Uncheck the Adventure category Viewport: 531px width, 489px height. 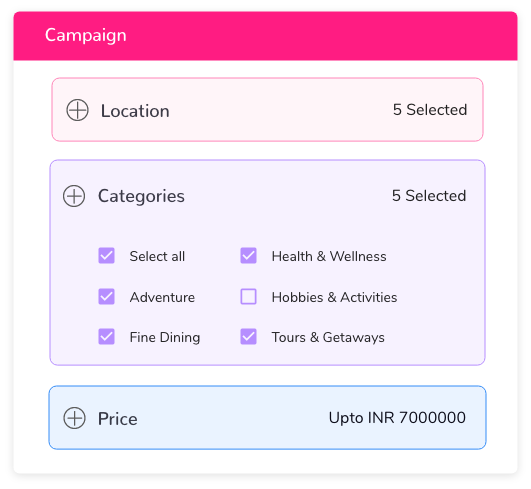[106, 297]
